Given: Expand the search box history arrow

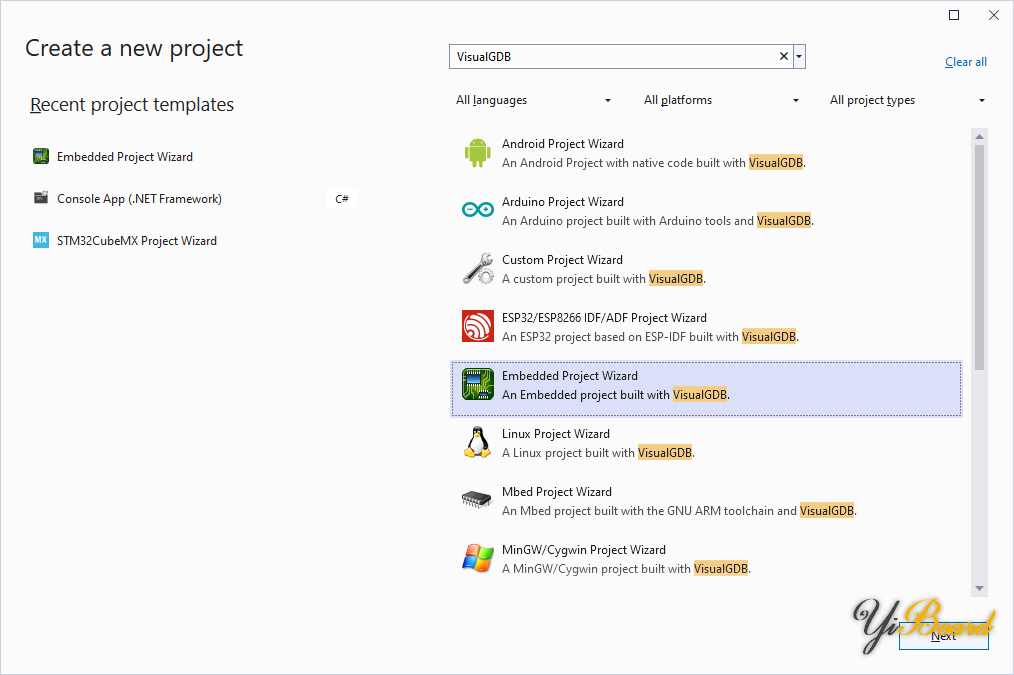Looking at the screenshot, I should point(799,57).
